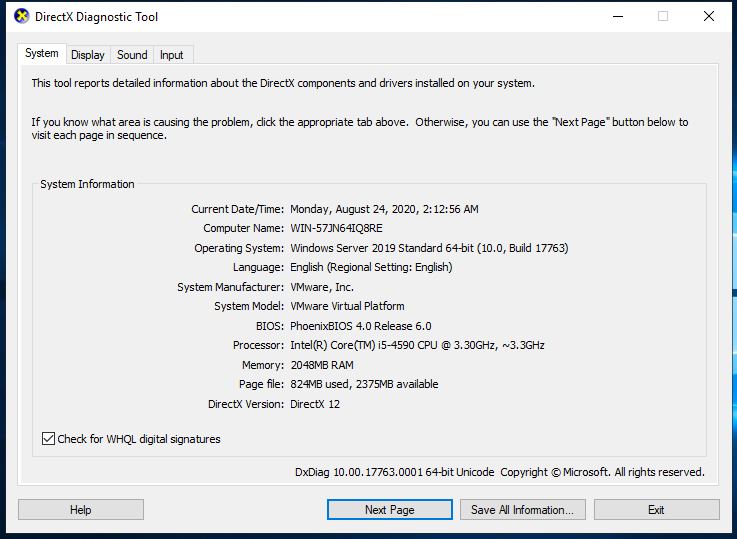Switch to the Sound tab

point(132,55)
